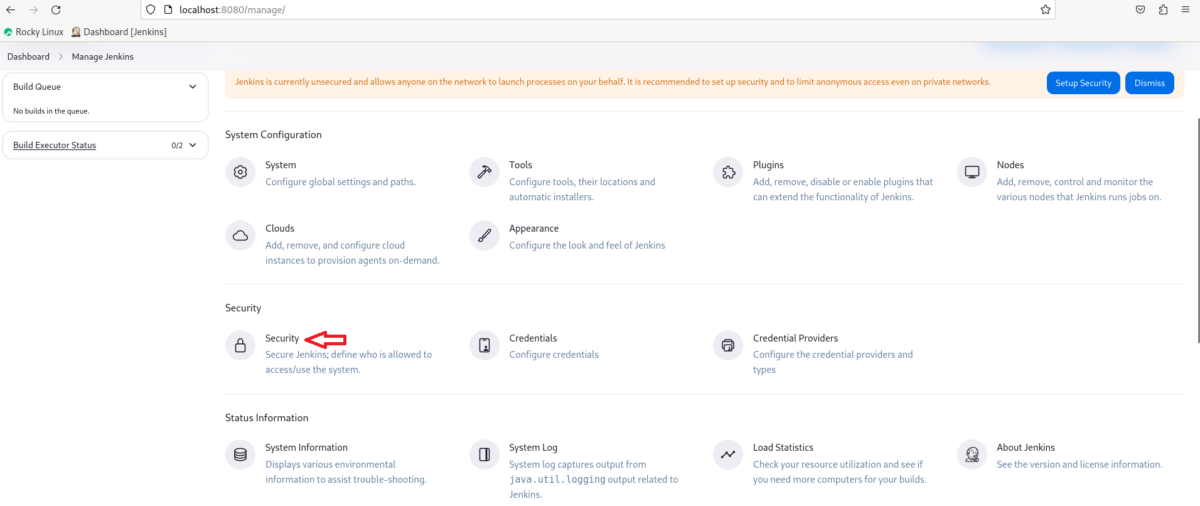1200x506 pixels.
Task: Reload the page with the refresh icon
Action: tap(55, 10)
